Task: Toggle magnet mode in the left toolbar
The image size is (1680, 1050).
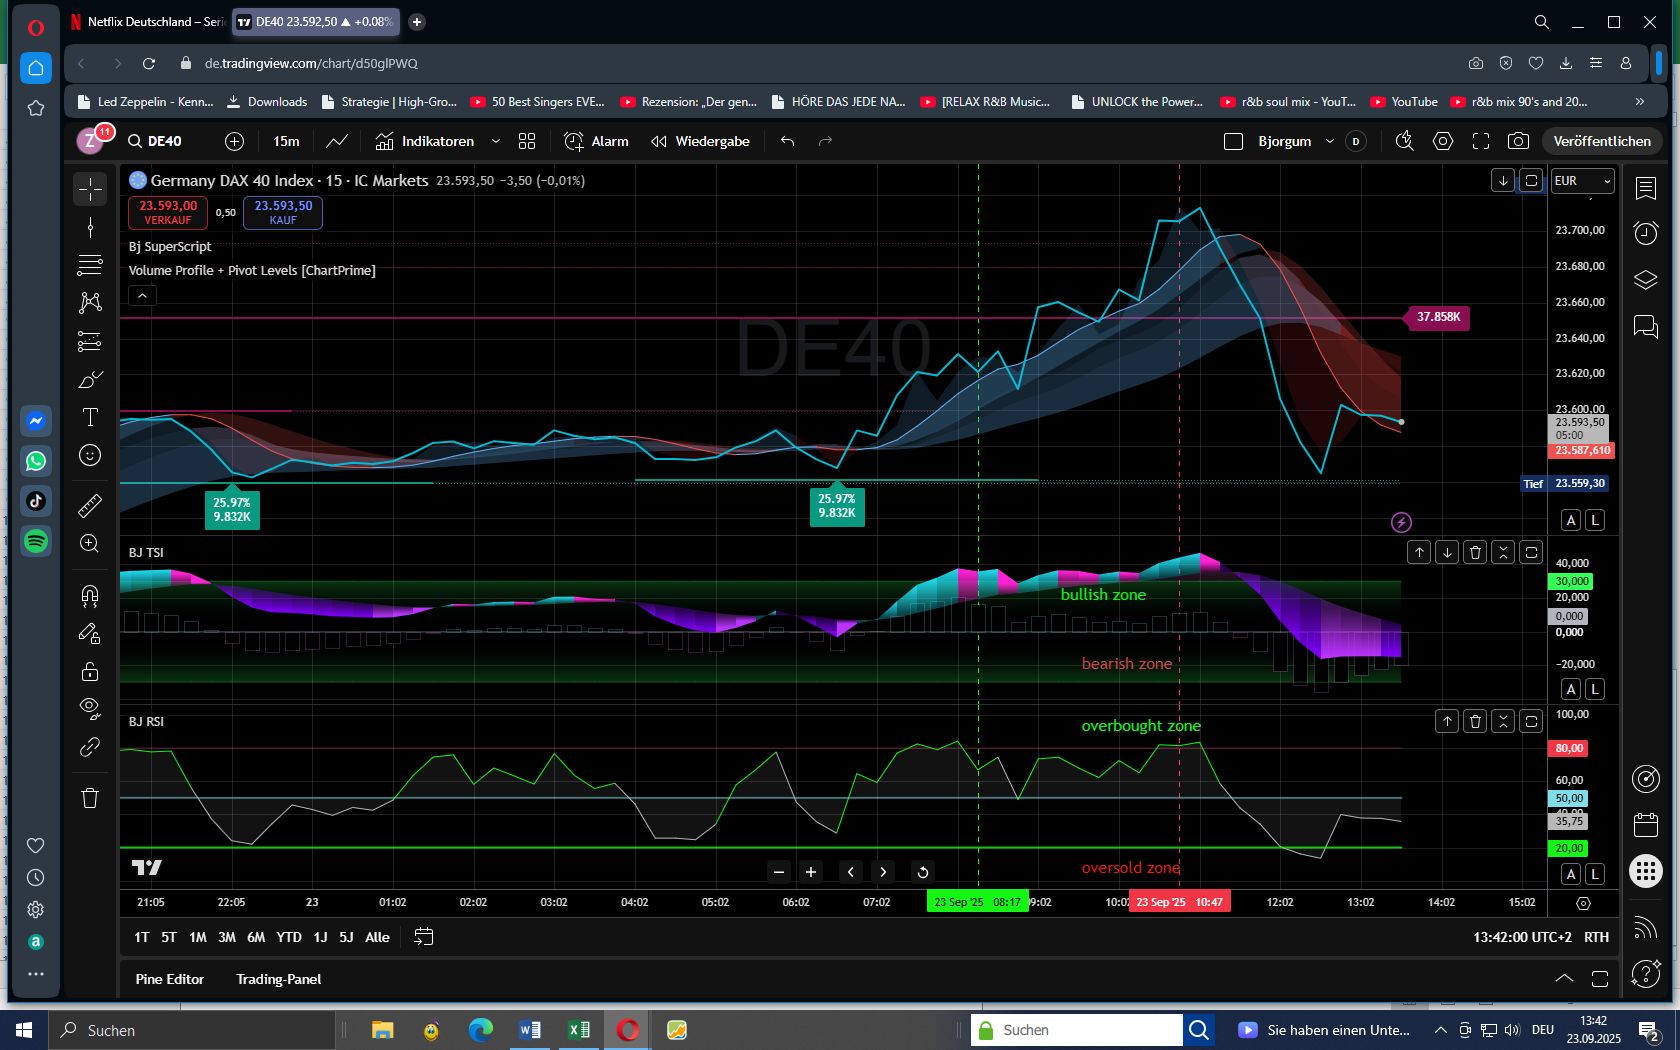Action: [x=90, y=595]
